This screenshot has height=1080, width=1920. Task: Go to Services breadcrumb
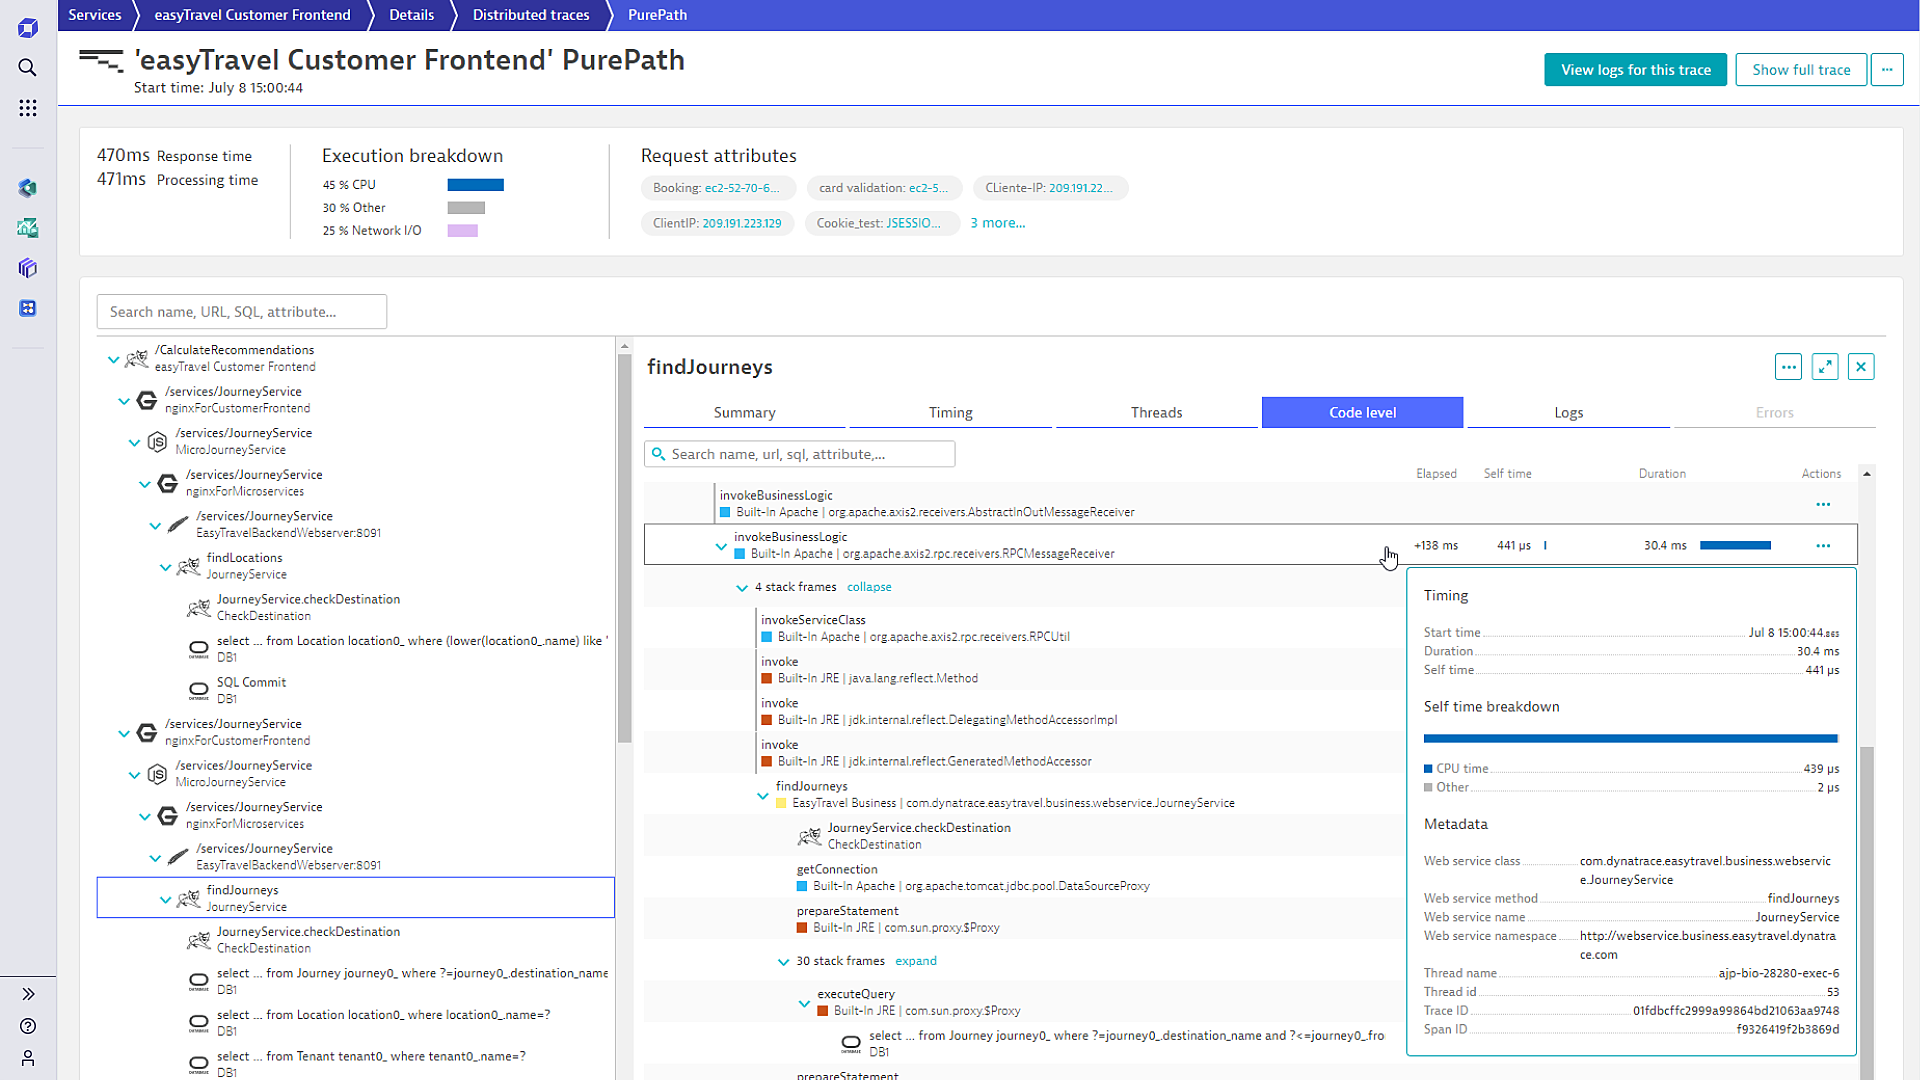[95, 15]
